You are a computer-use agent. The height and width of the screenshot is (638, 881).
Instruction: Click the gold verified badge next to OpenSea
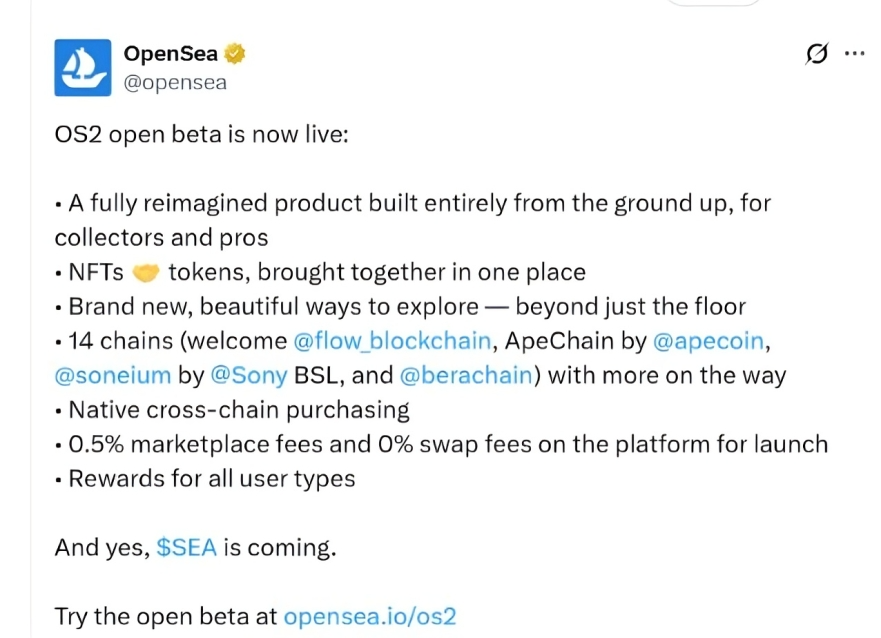[234, 53]
